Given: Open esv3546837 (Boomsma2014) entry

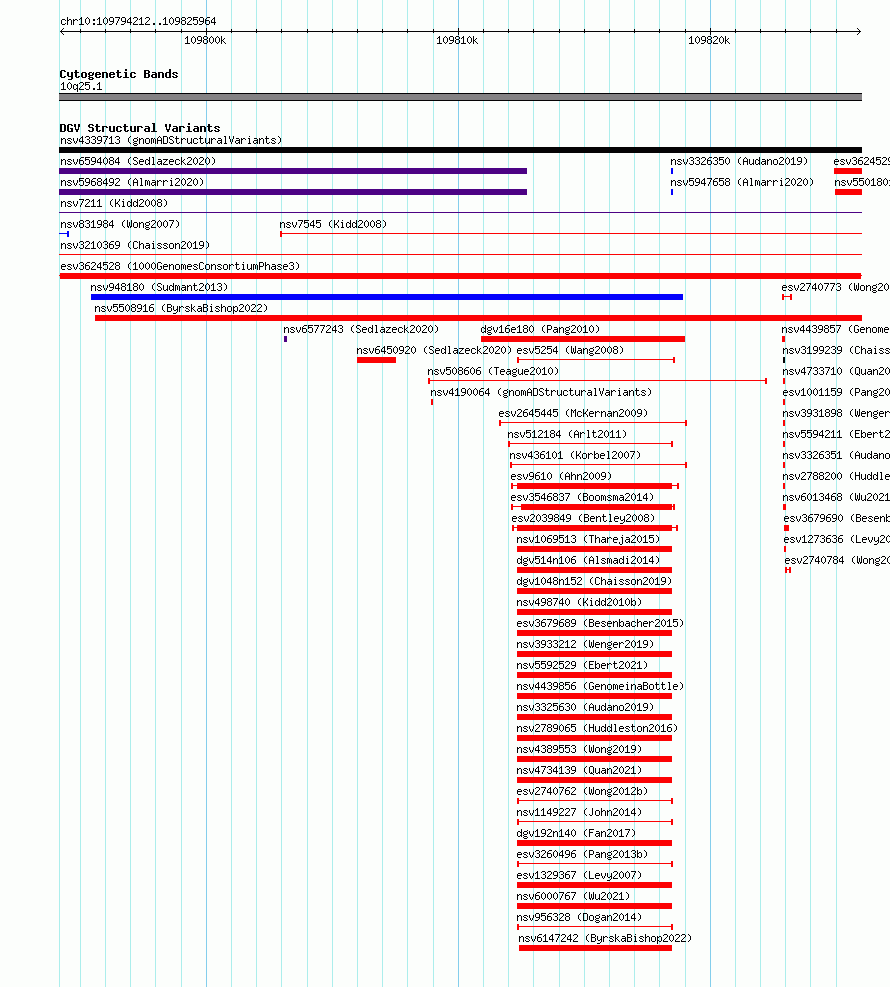Looking at the screenshot, I should click(582, 497).
